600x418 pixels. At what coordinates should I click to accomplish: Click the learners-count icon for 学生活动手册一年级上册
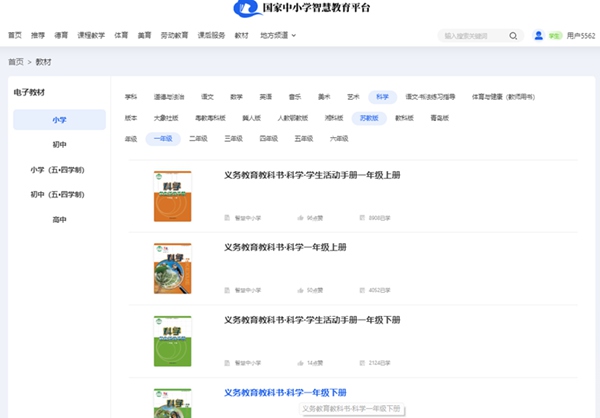[x=362, y=218]
